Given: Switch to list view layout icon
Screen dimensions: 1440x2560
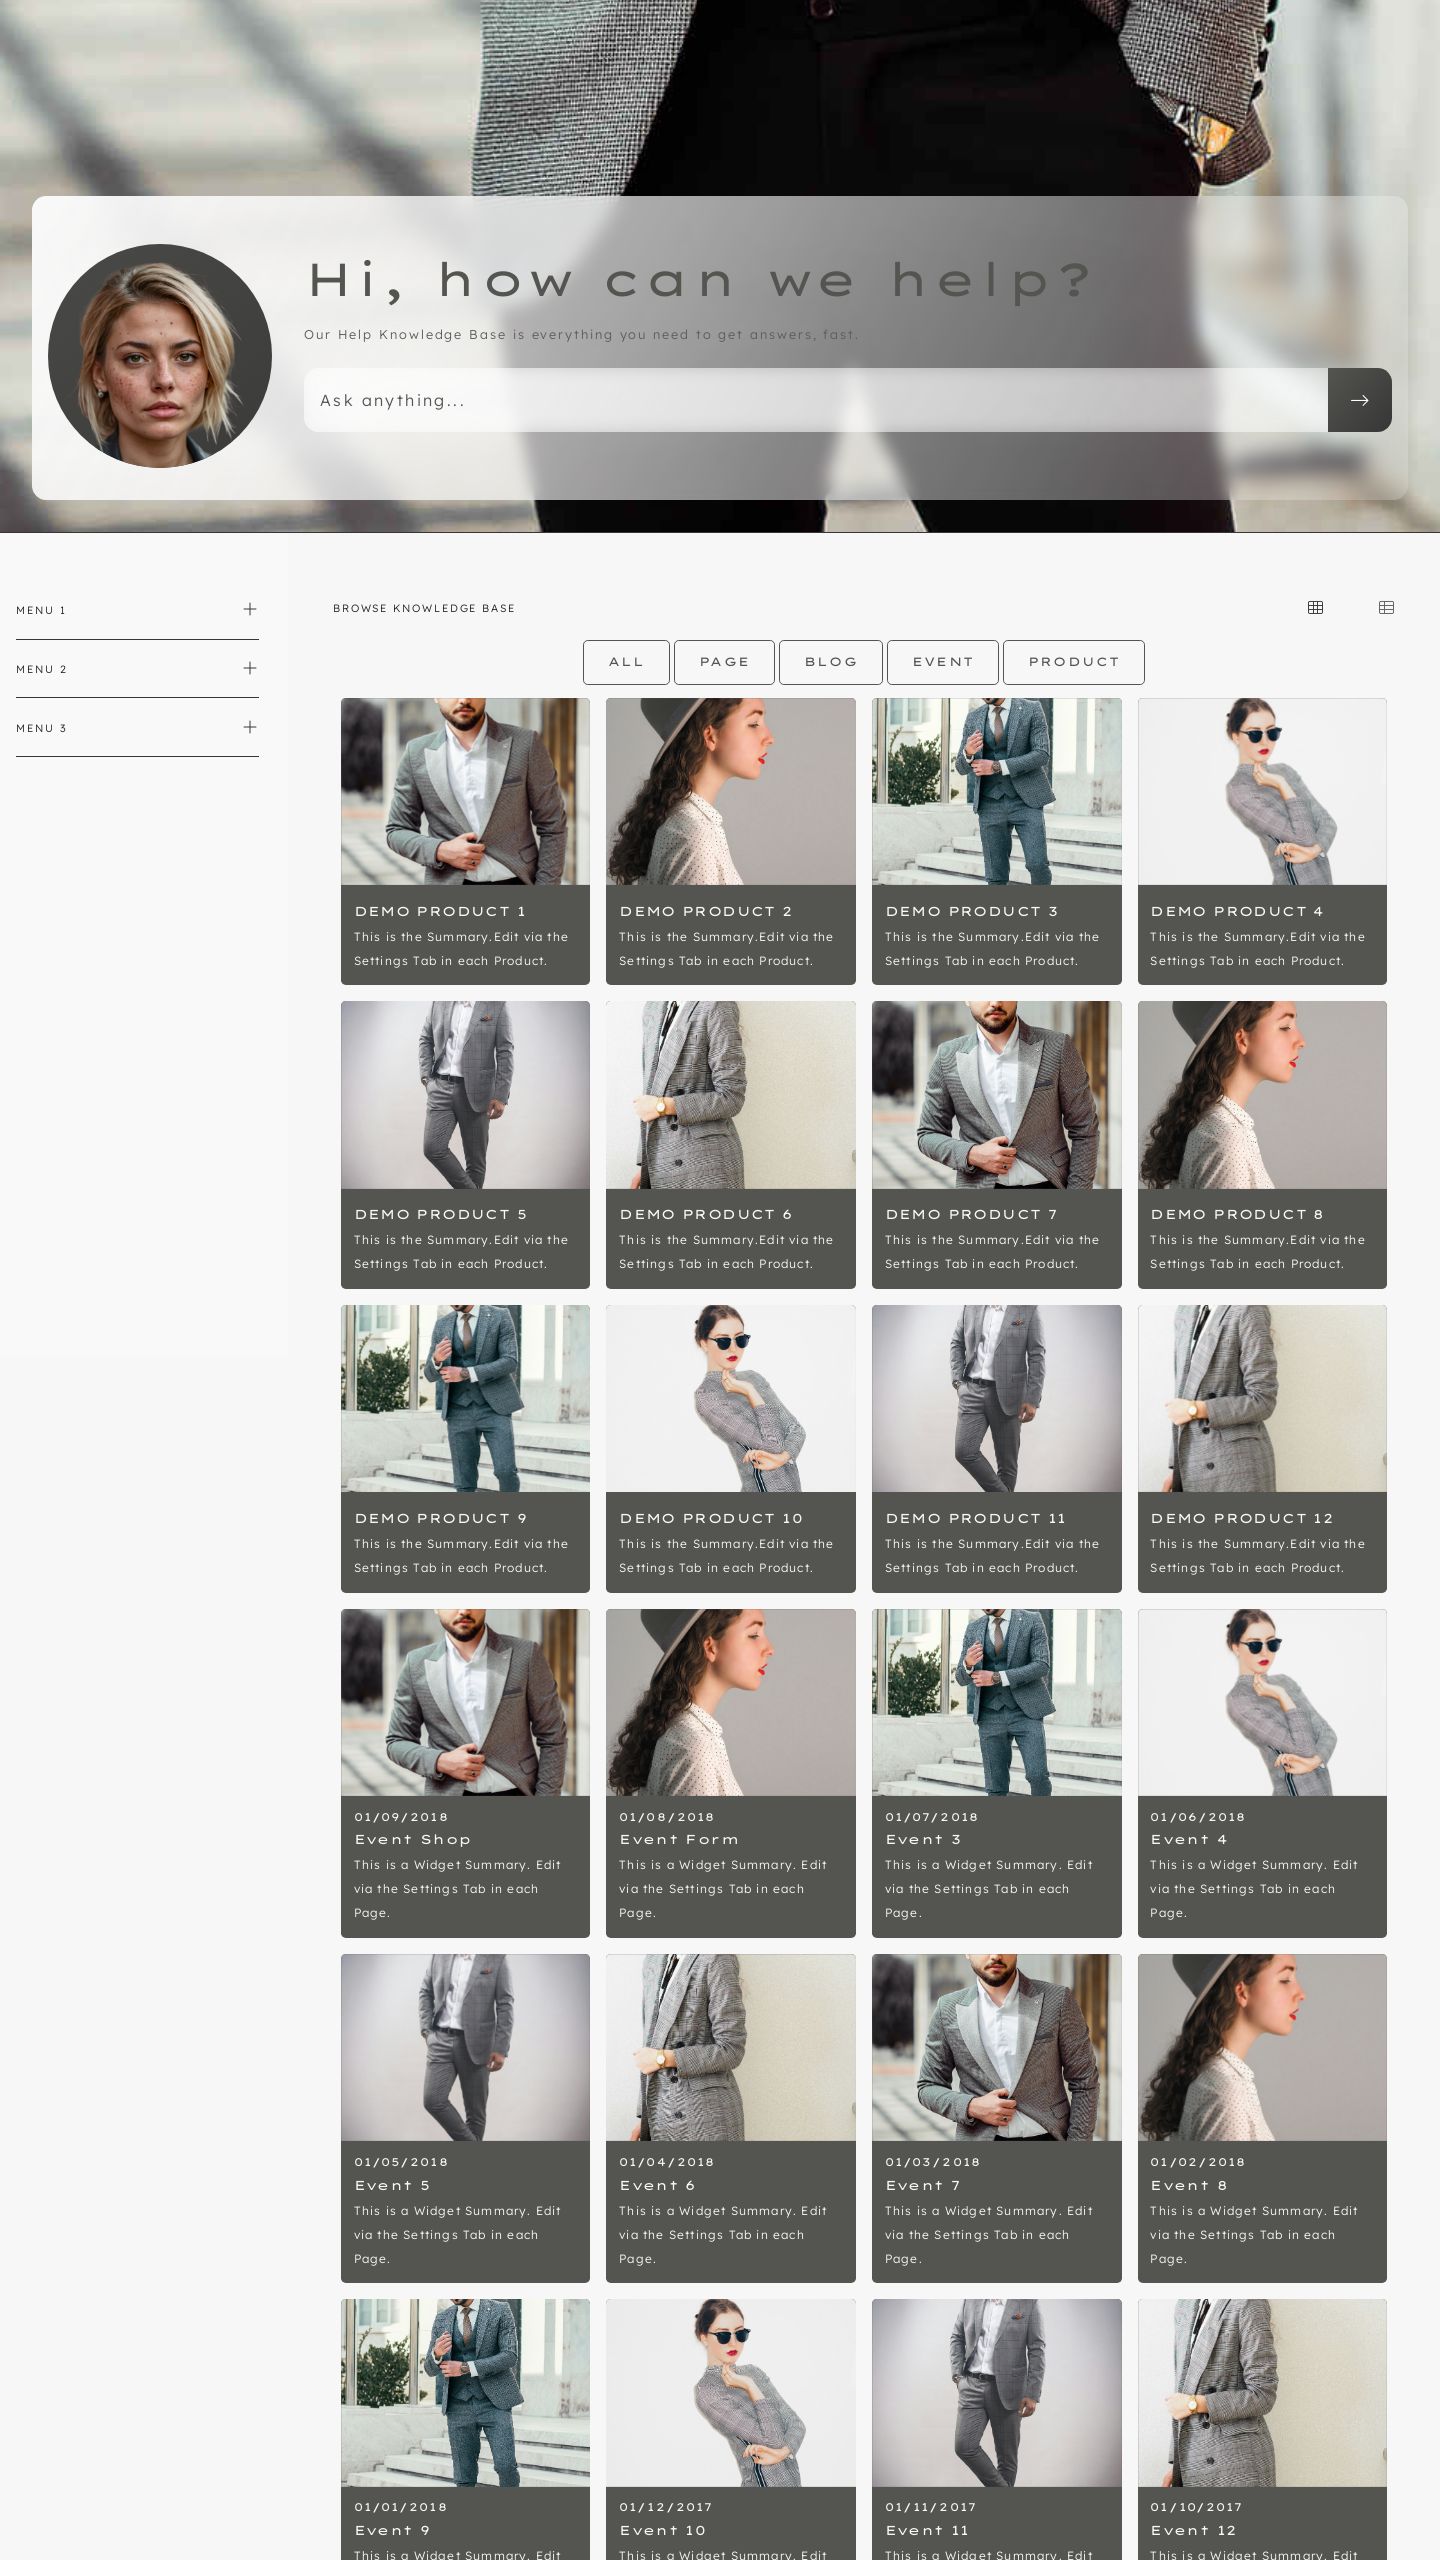Looking at the screenshot, I should pyautogui.click(x=1386, y=608).
